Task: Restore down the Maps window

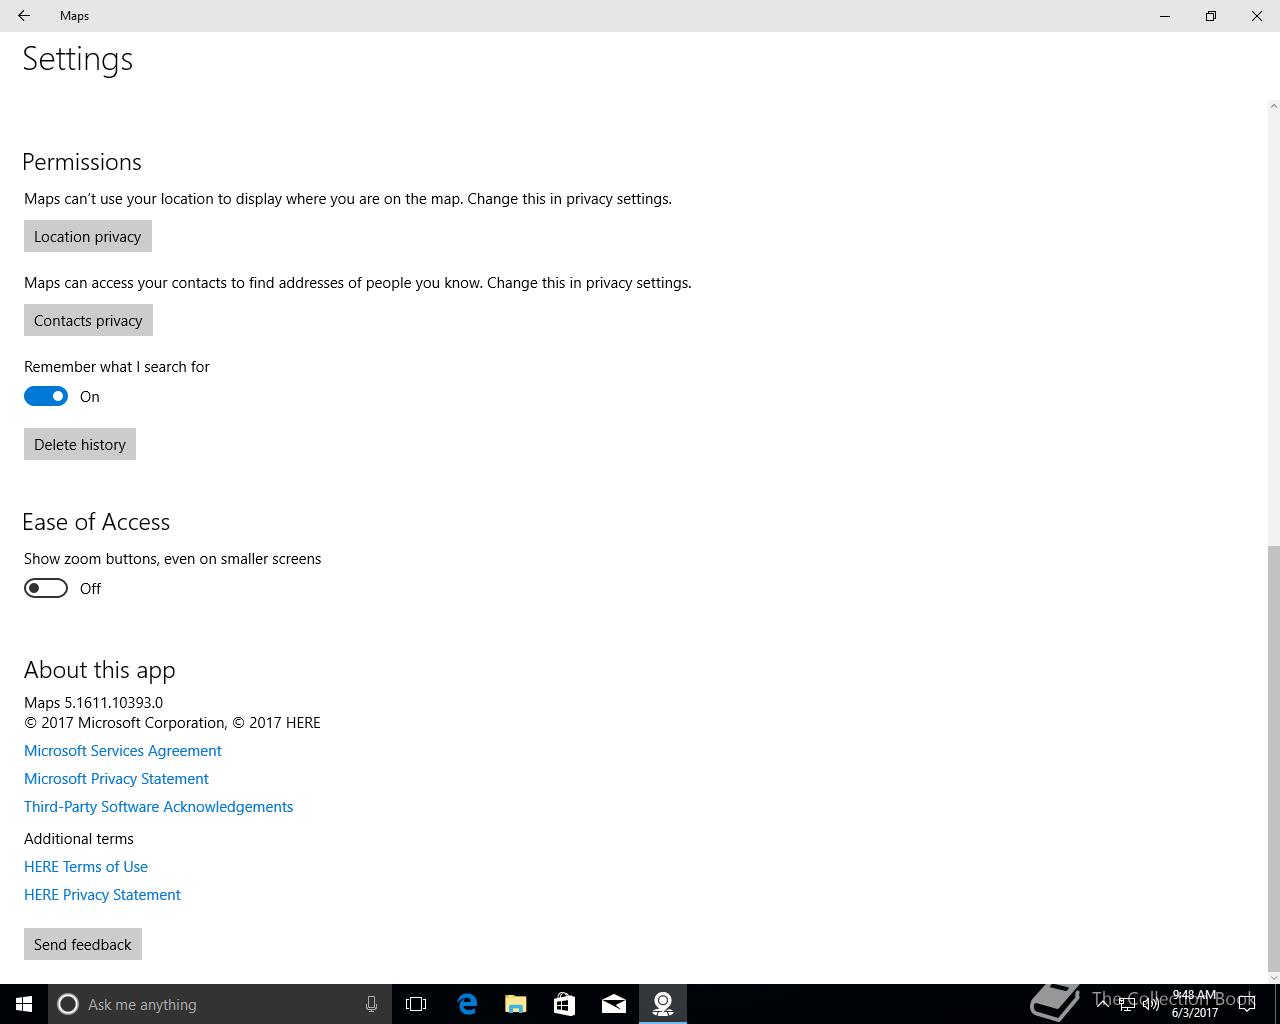Action: (x=1211, y=16)
